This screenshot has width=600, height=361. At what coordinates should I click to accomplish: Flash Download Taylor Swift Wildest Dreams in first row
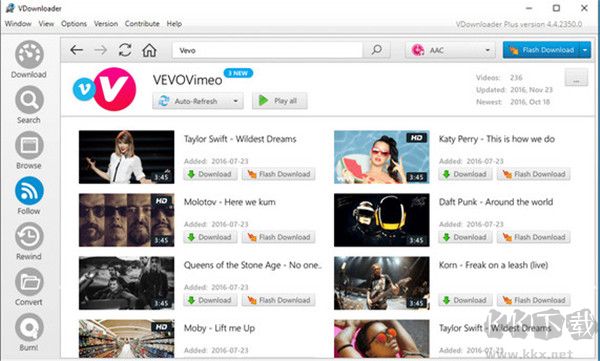[279, 174]
